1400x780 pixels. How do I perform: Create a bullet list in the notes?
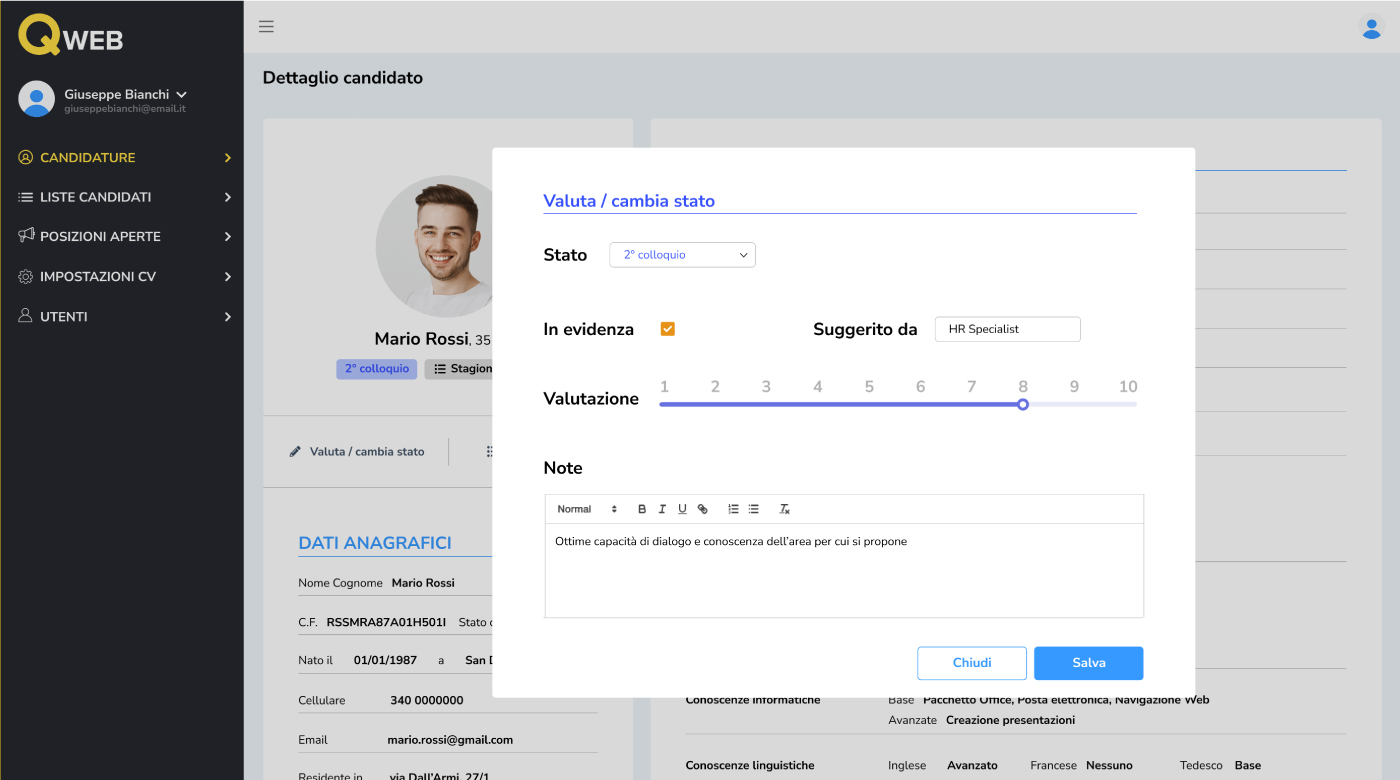[754, 509]
